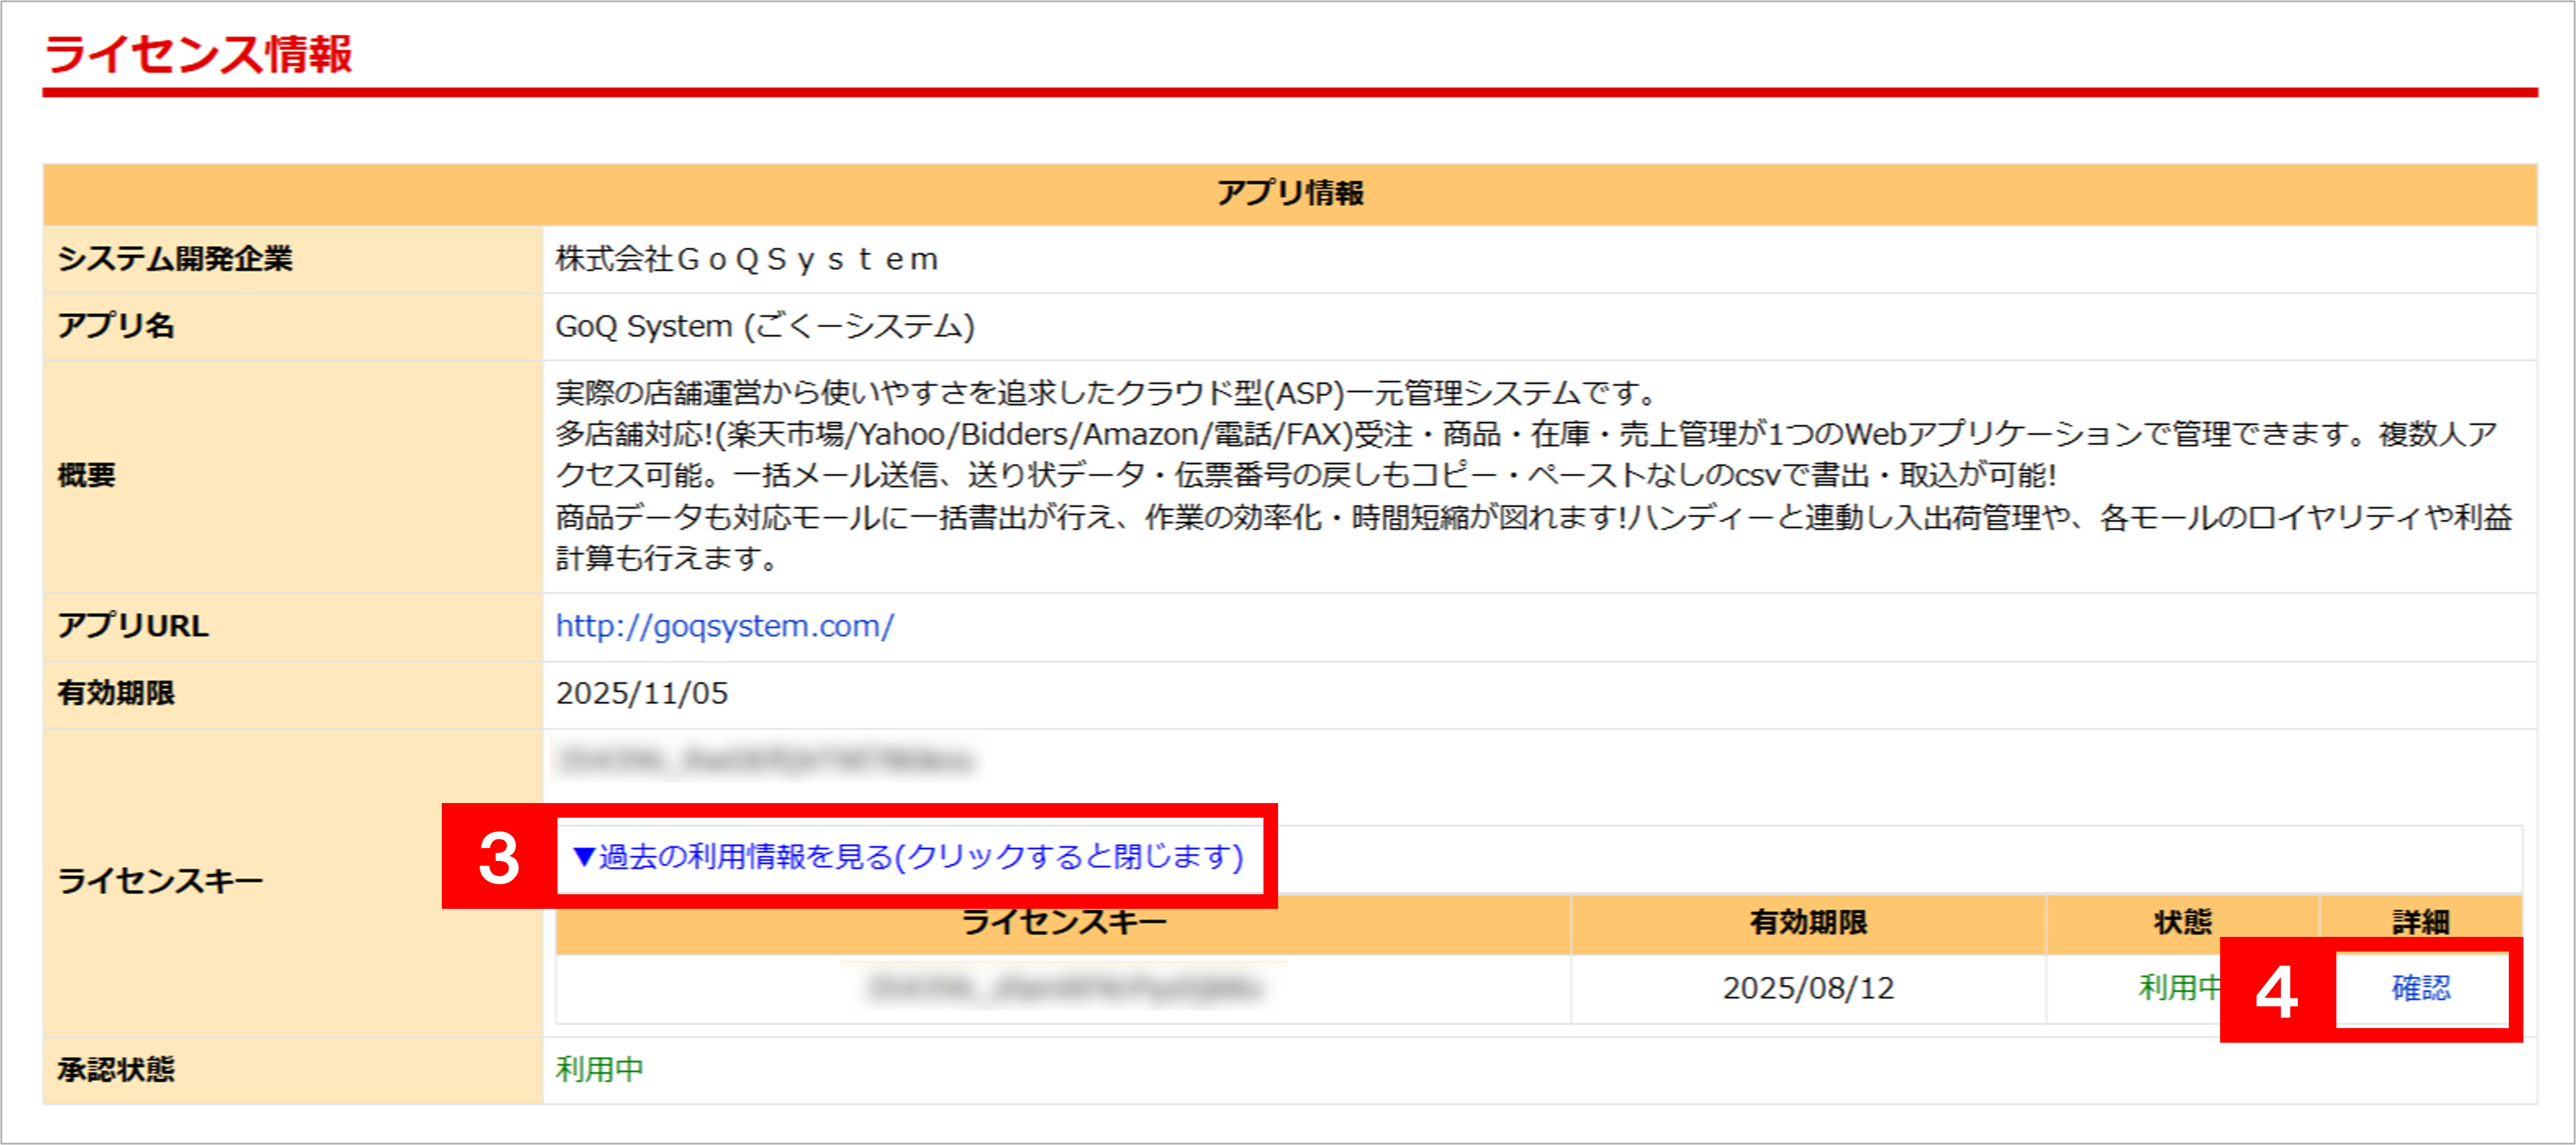Viewport: 2576px width, 1145px height.
Task: Click the blurred past license key cell
Action: pos(1064,988)
